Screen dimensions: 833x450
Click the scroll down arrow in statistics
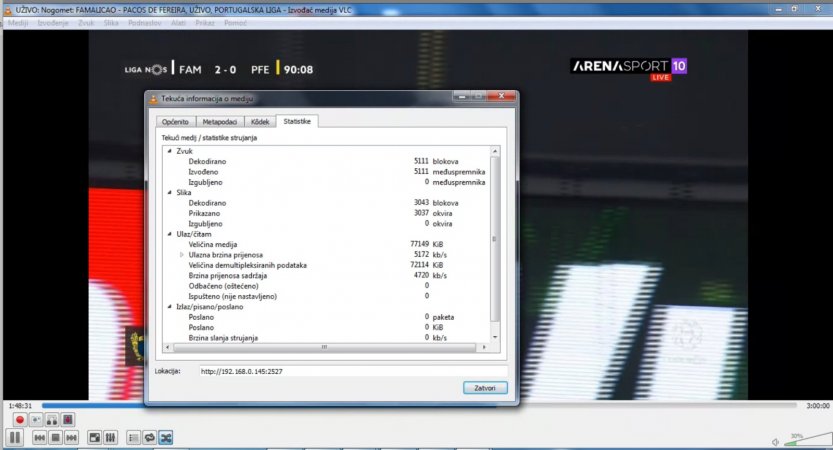tap(495, 337)
